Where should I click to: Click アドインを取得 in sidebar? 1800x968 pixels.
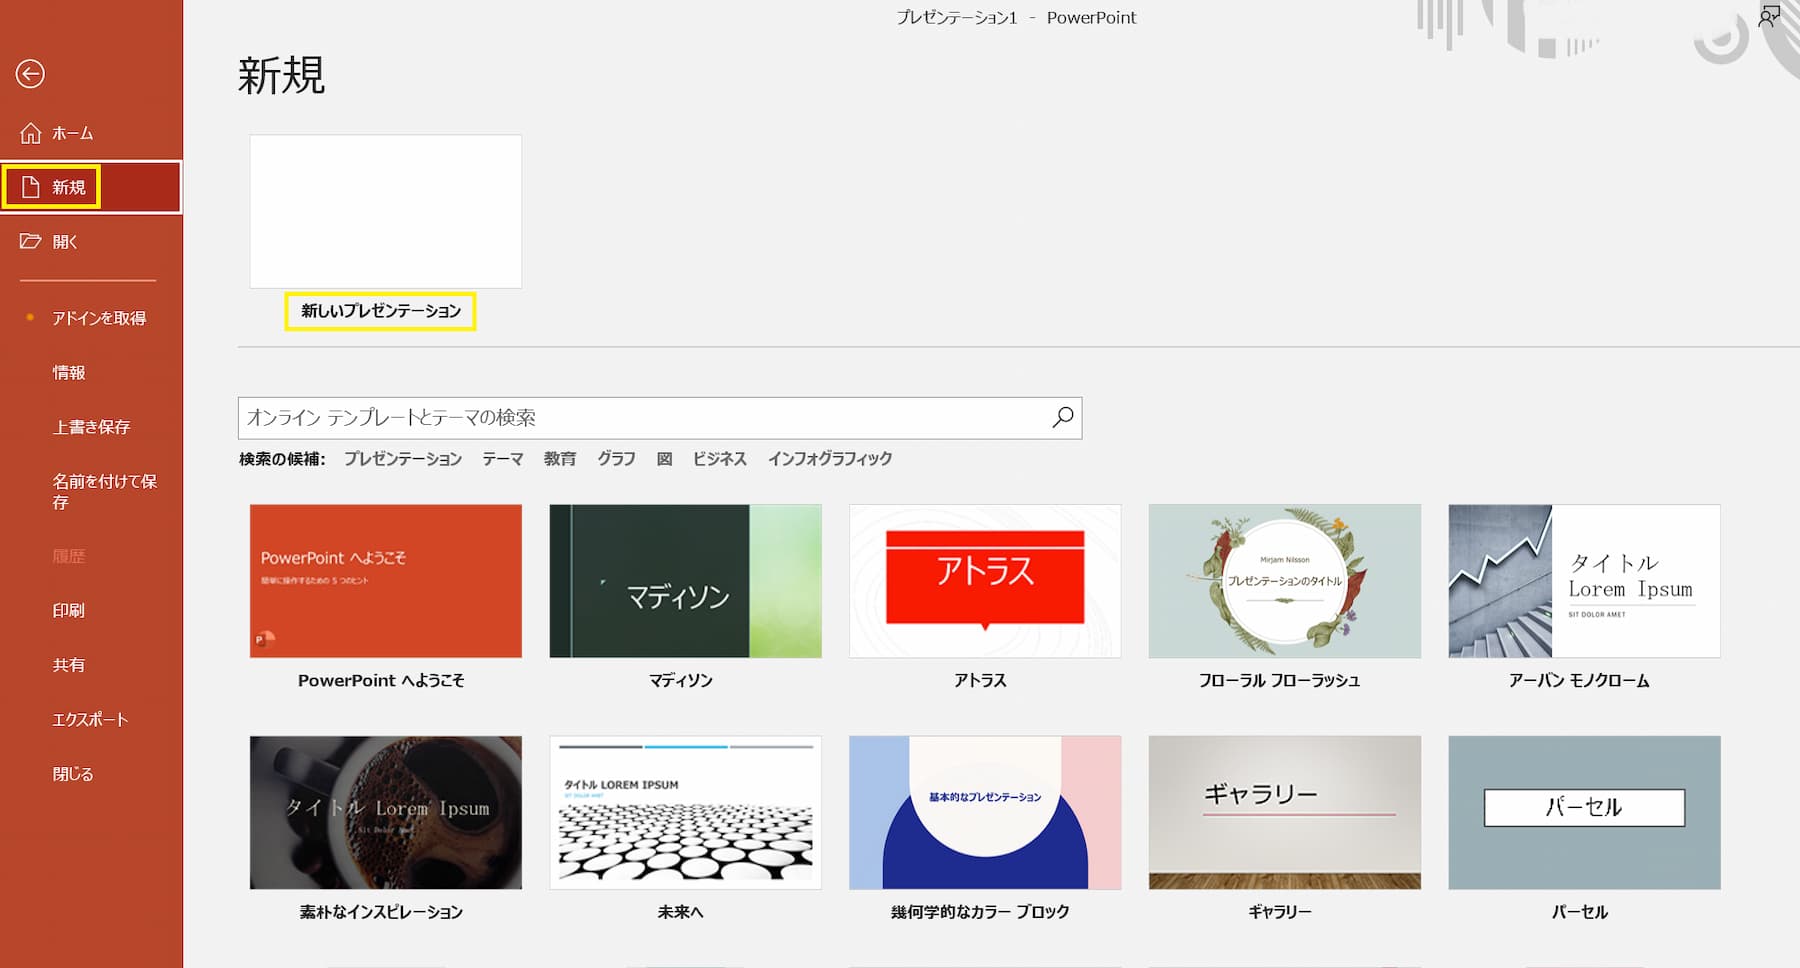99,318
